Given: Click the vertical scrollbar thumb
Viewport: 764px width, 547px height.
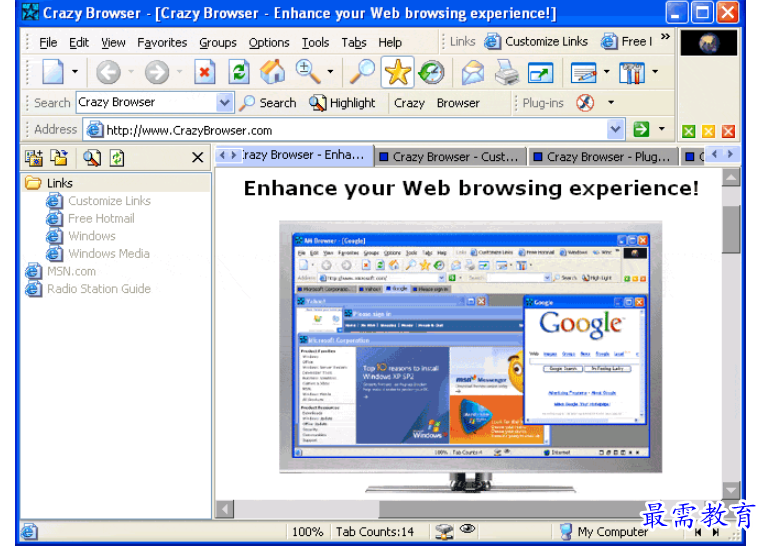Looking at the screenshot, I should pyautogui.click(x=731, y=229).
